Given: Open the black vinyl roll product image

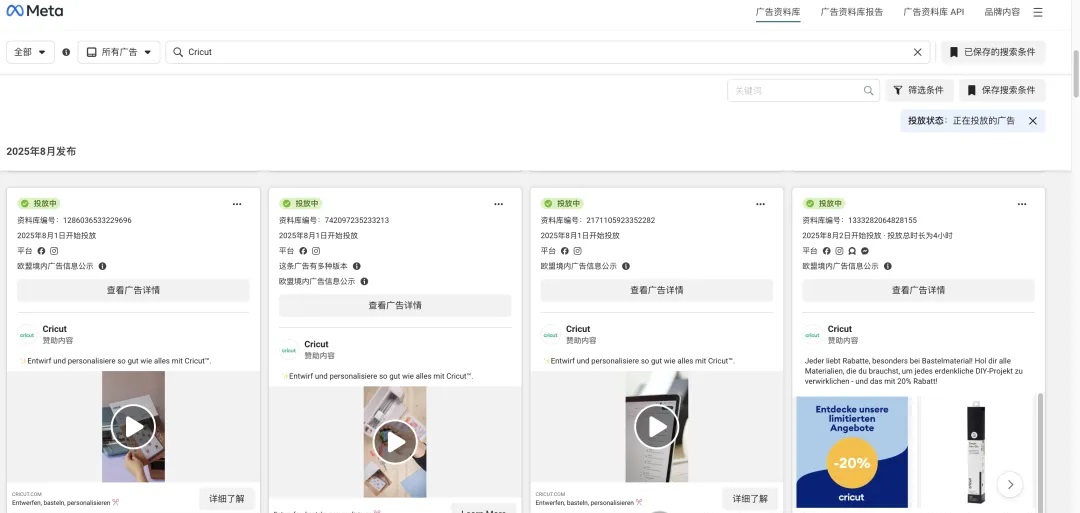Looking at the screenshot, I should click(974, 452).
